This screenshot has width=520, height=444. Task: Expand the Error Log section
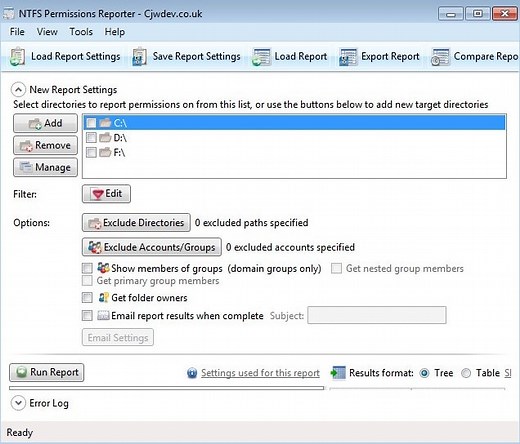coord(18,403)
